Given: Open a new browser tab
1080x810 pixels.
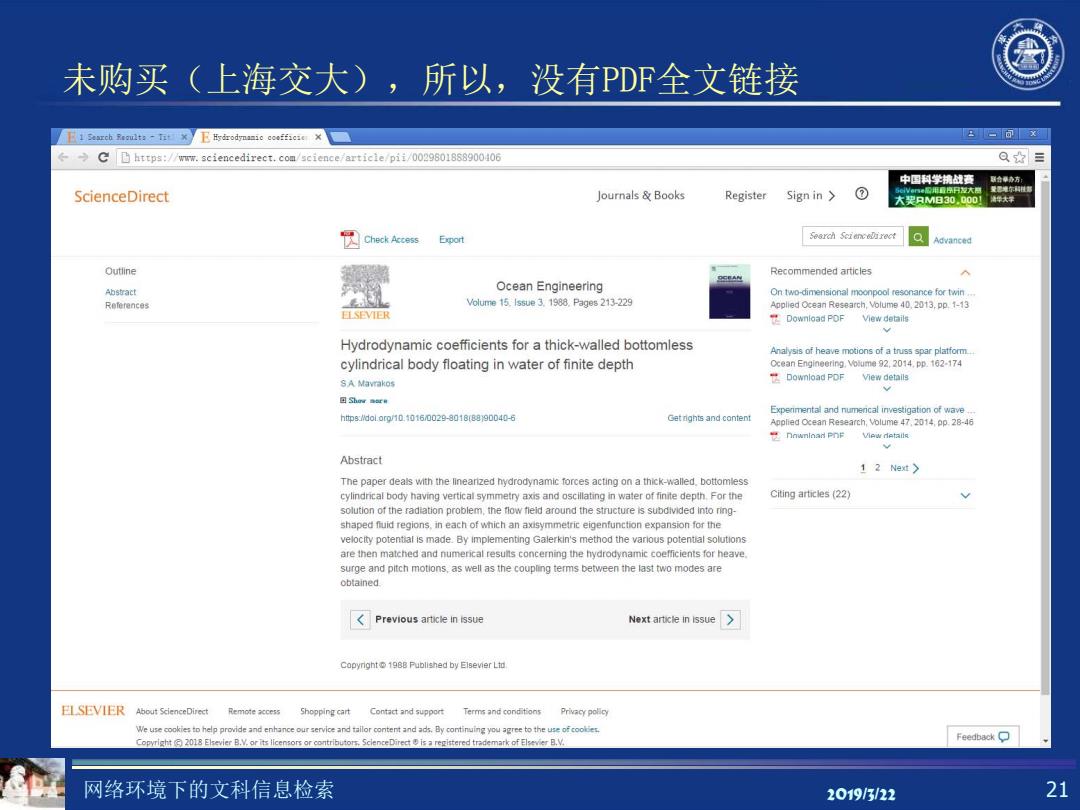Looking at the screenshot, I should 341,137.
